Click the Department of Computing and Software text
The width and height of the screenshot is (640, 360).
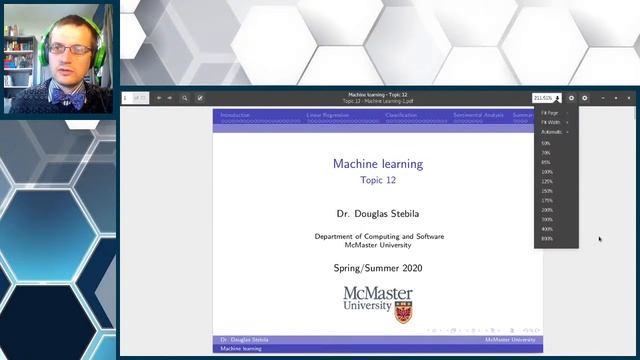[x=379, y=236]
